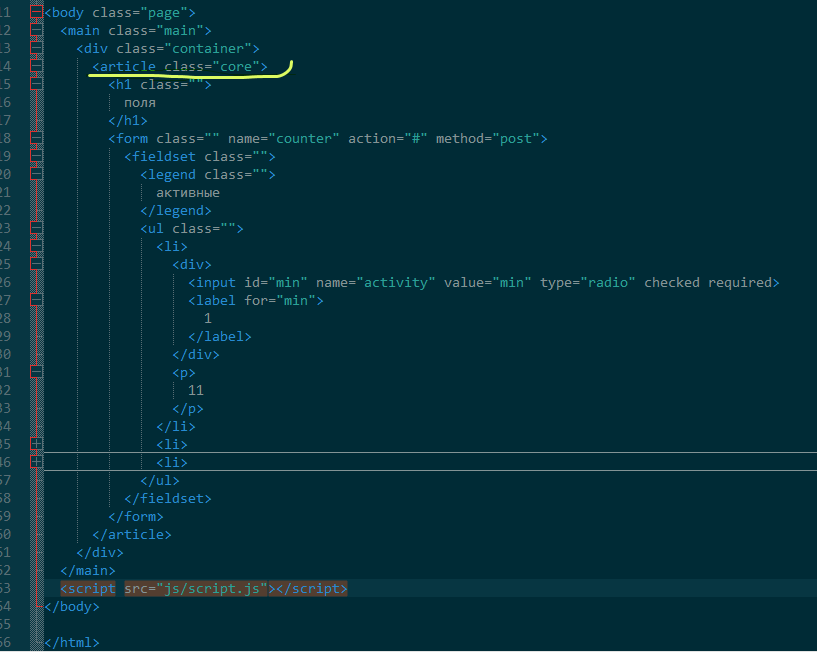Click the closing </form> tag
The width and height of the screenshot is (817, 652).
[x=136, y=516]
